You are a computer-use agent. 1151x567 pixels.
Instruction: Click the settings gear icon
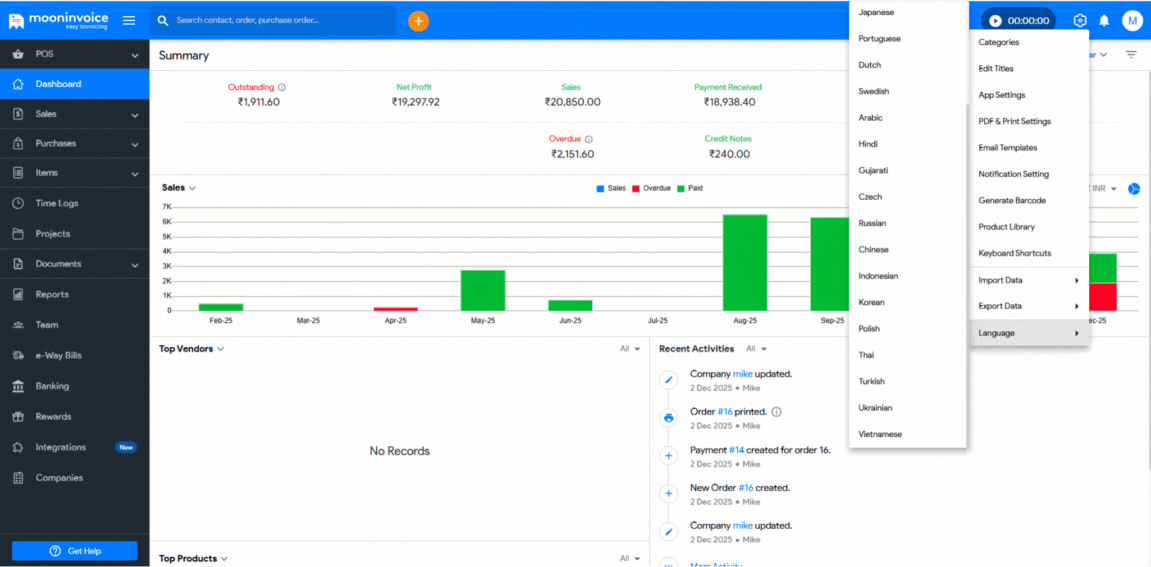pyautogui.click(x=1079, y=20)
